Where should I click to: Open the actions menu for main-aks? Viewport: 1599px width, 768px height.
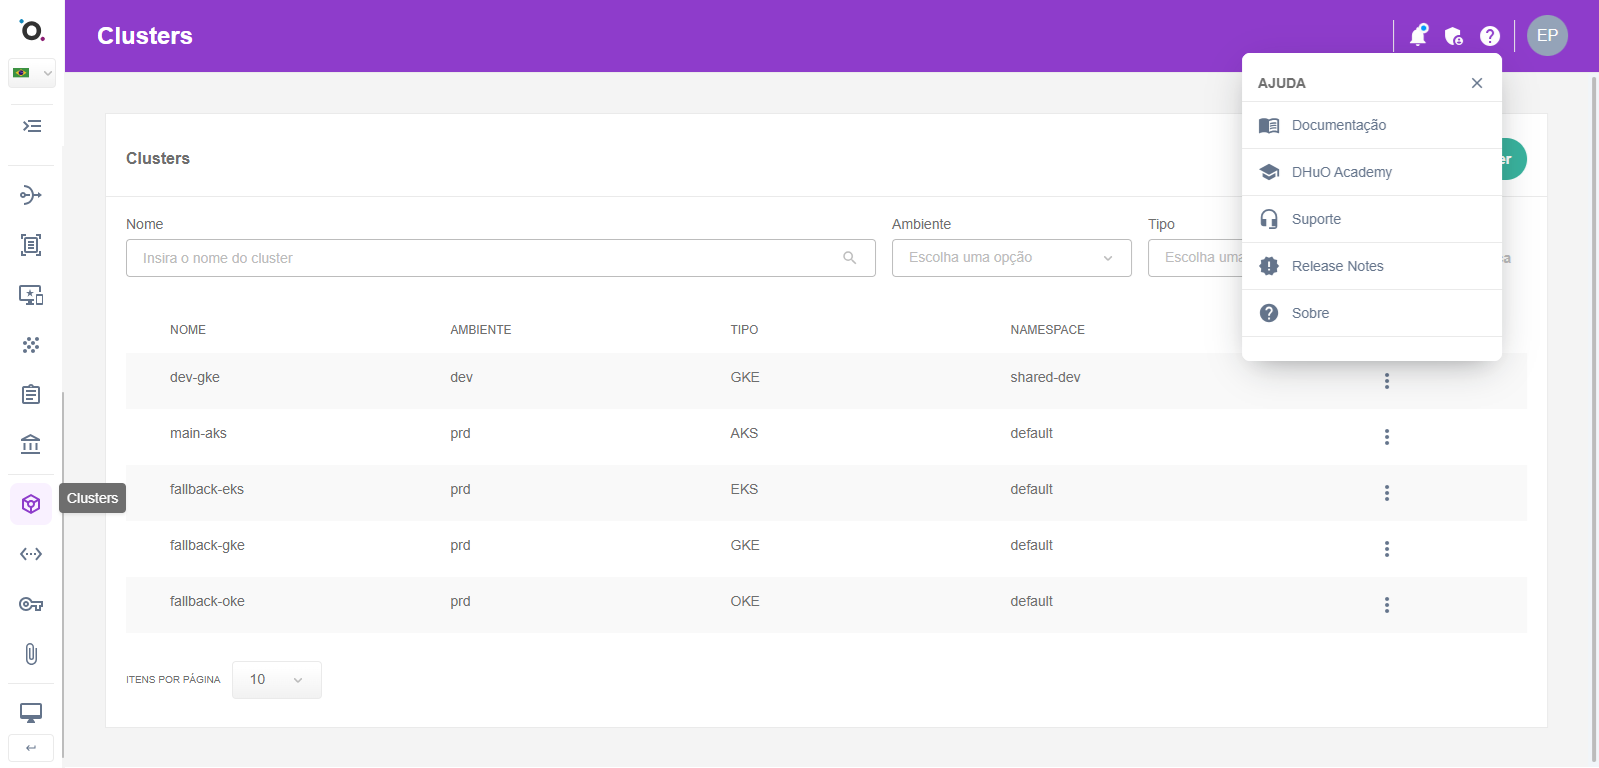1387,437
